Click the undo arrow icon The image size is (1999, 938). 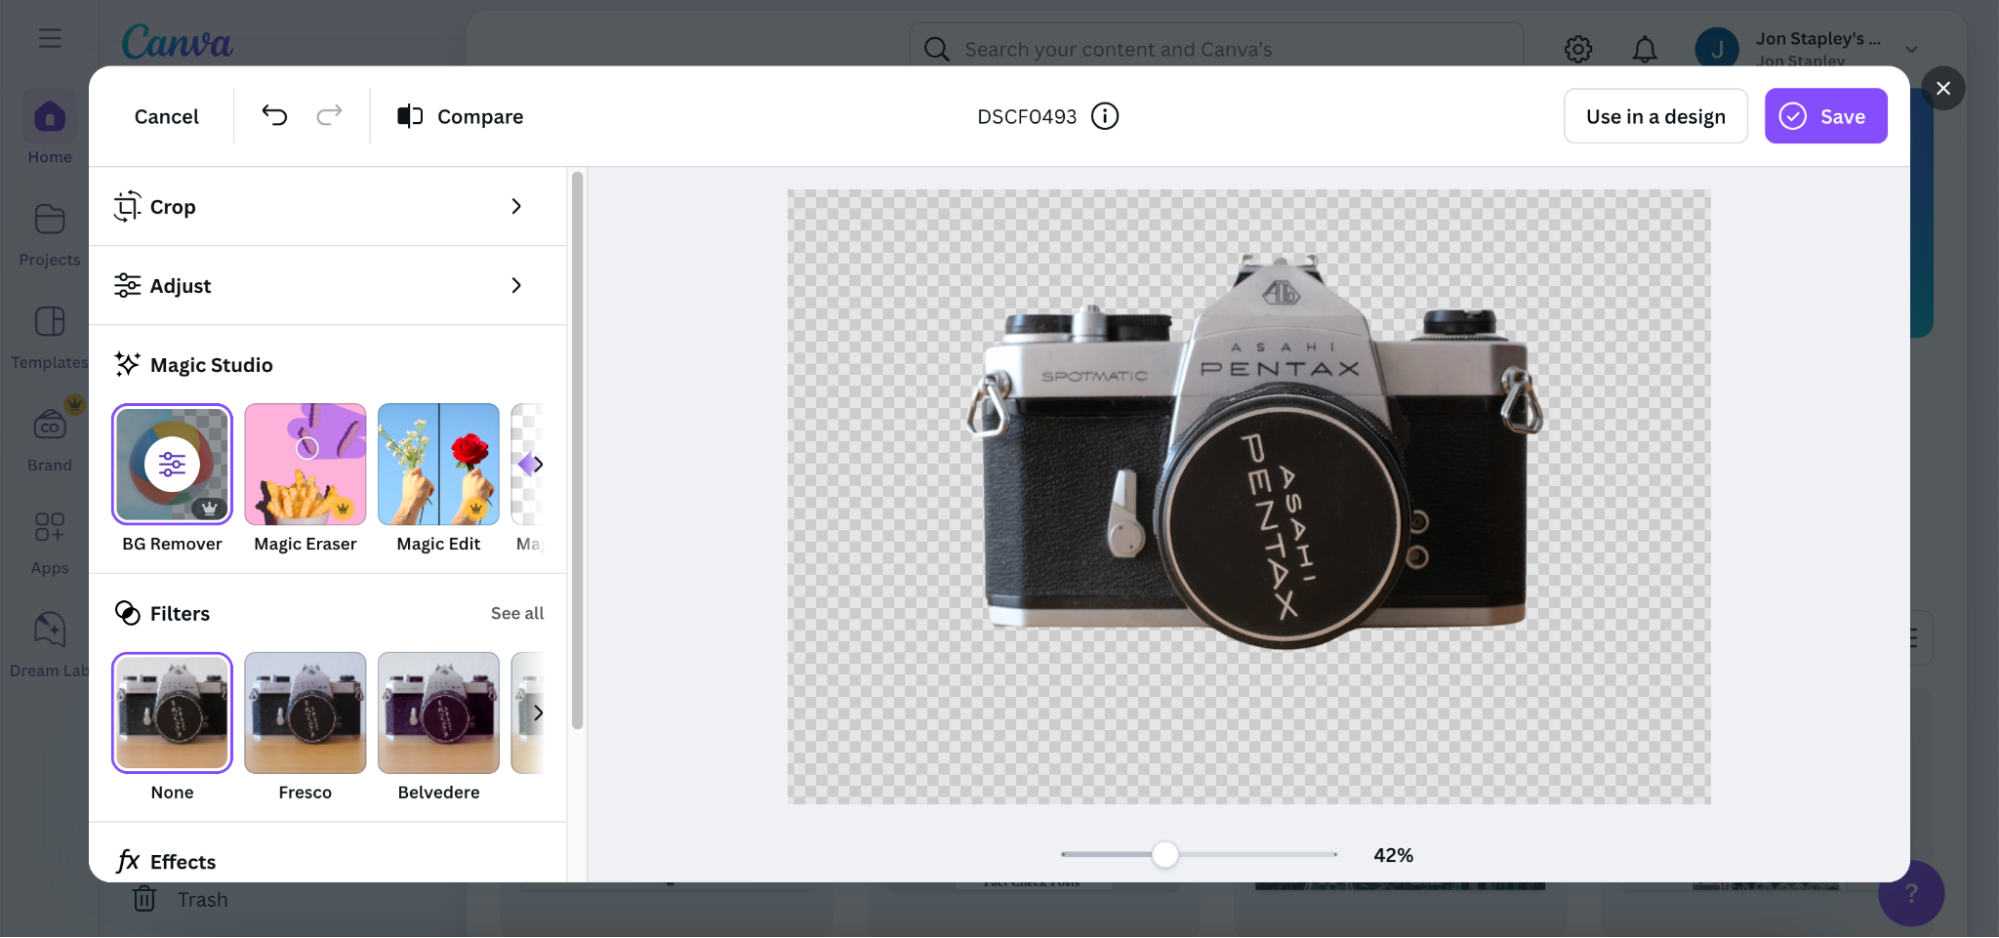[274, 116]
